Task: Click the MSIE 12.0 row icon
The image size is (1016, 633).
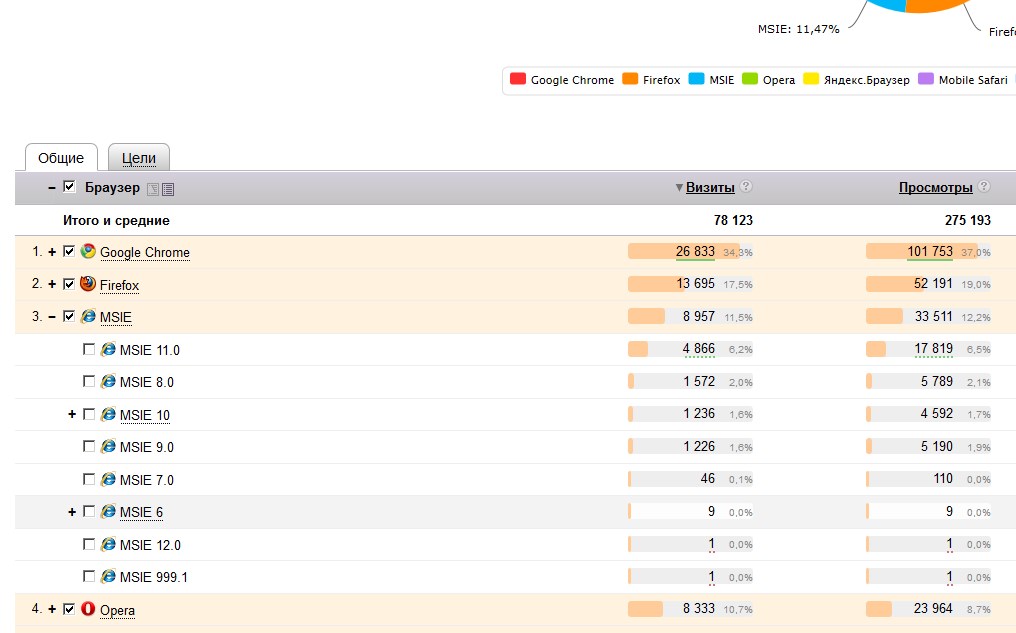Action: 108,544
